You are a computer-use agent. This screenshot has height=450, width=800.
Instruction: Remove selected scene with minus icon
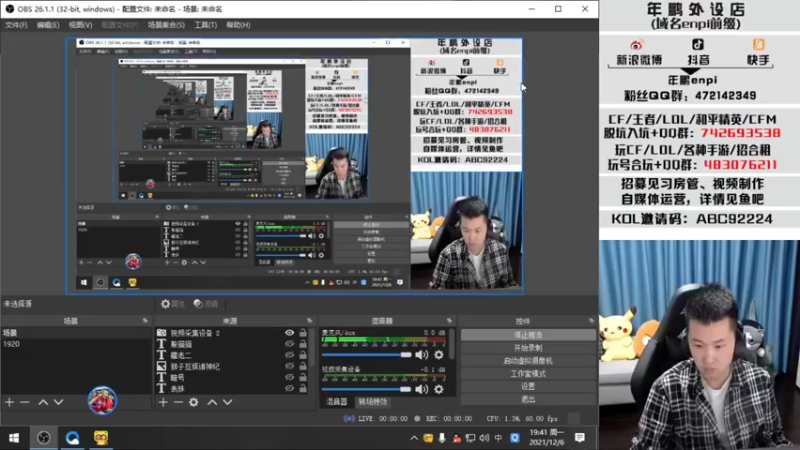[24, 402]
